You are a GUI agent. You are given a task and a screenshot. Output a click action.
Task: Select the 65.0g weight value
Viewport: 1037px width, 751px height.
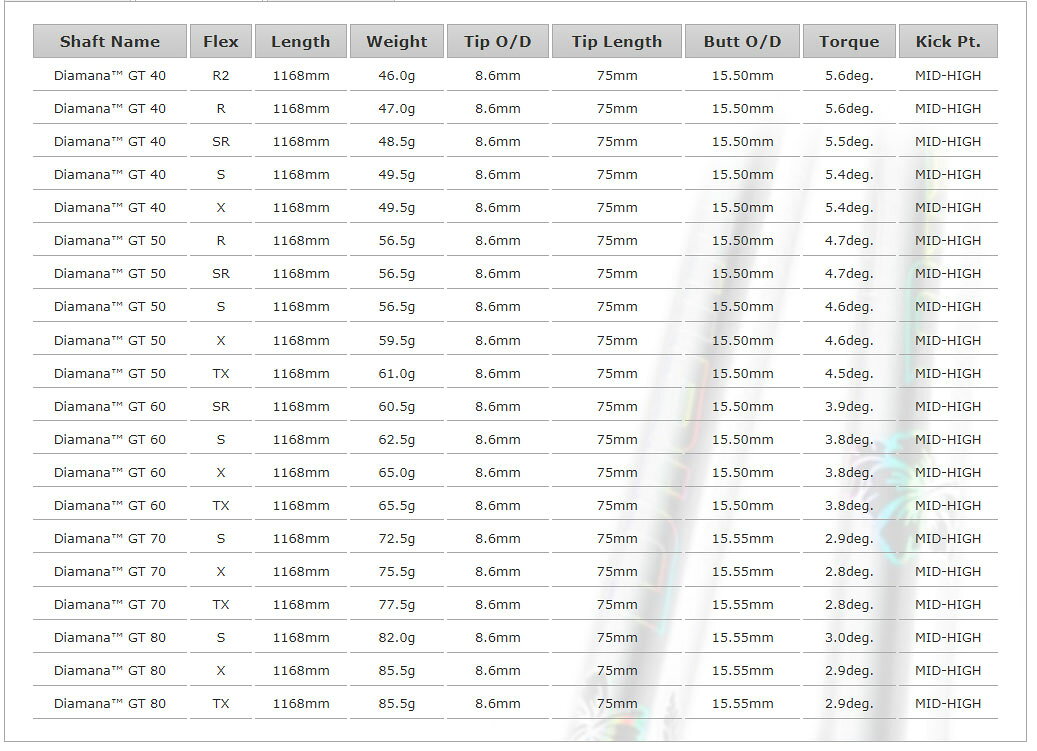(397, 473)
